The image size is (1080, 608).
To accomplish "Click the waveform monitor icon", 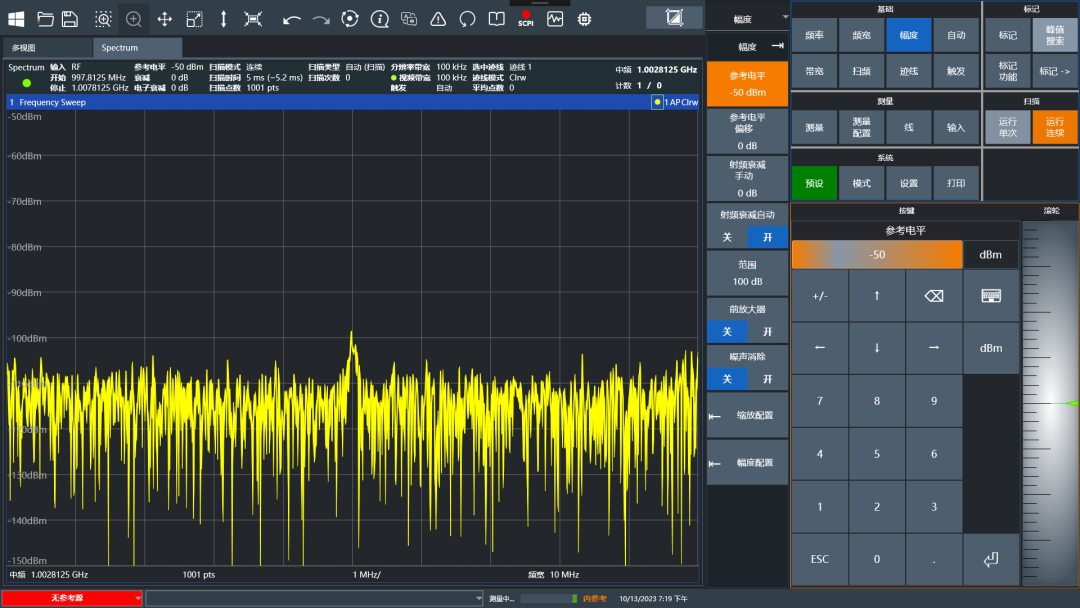I will tap(555, 19).
